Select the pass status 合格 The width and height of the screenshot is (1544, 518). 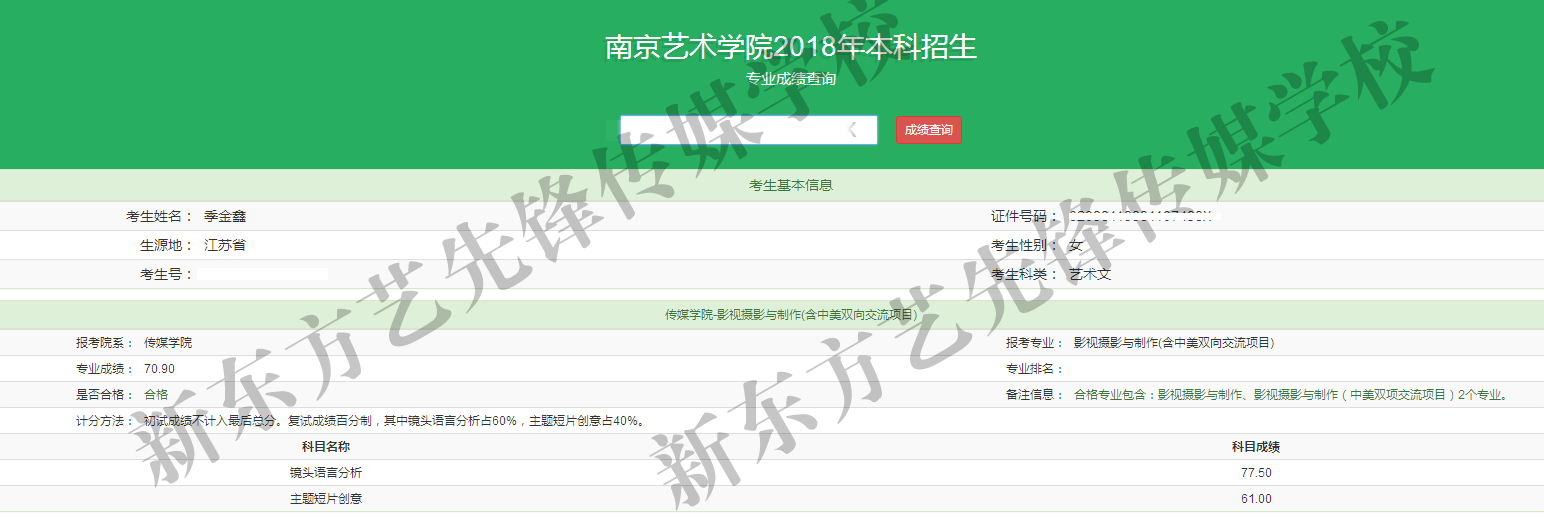point(156,395)
